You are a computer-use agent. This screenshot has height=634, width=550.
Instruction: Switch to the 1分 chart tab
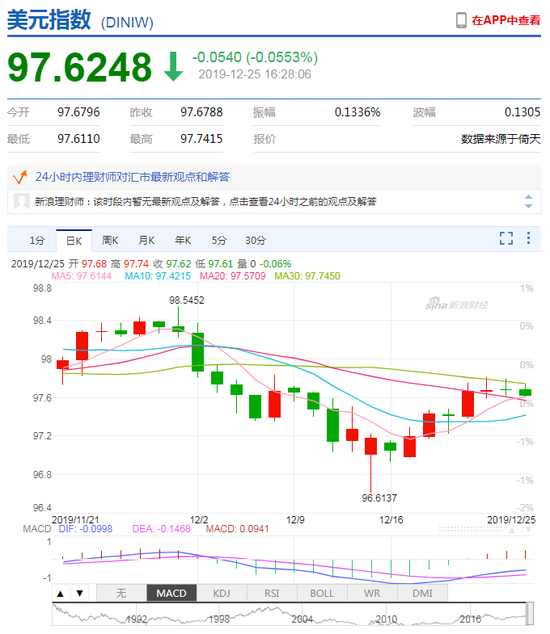pyautogui.click(x=37, y=241)
